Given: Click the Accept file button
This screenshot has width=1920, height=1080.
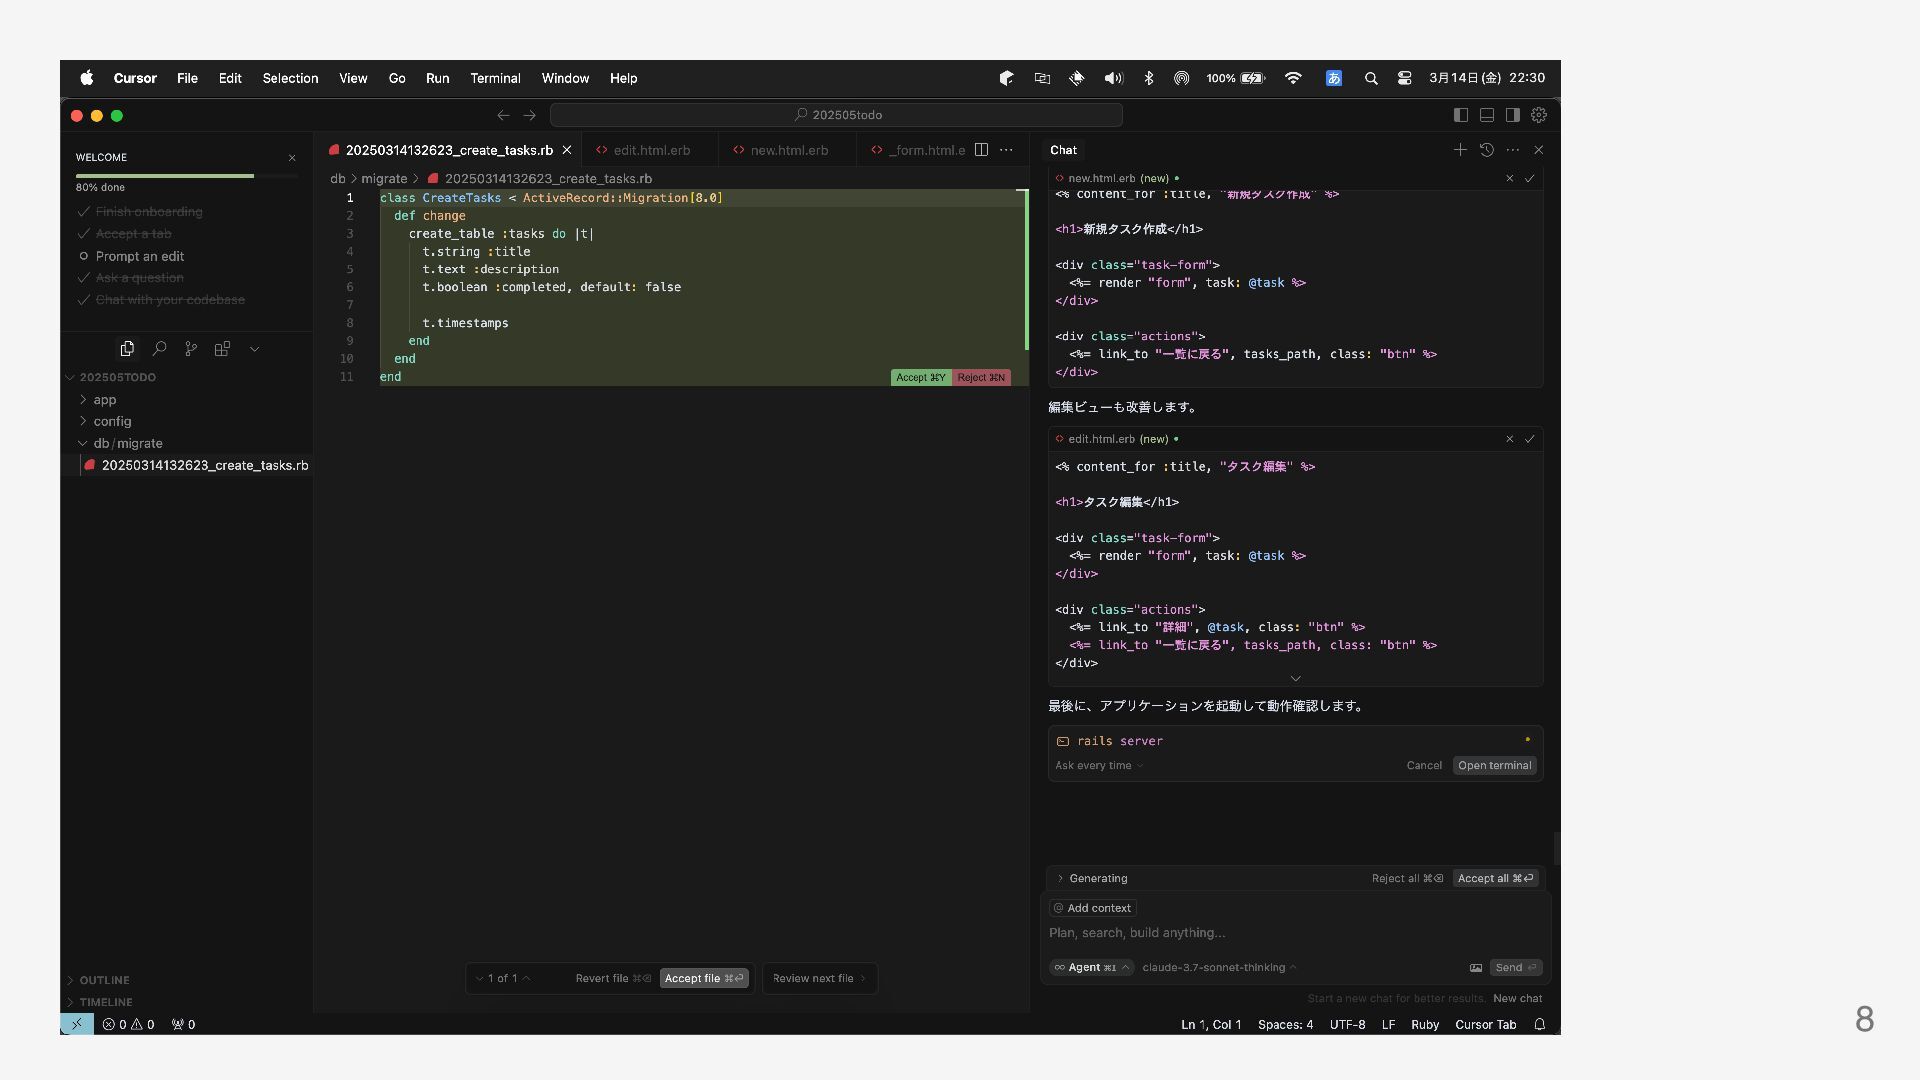Looking at the screenshot, I should coord(704,979).
